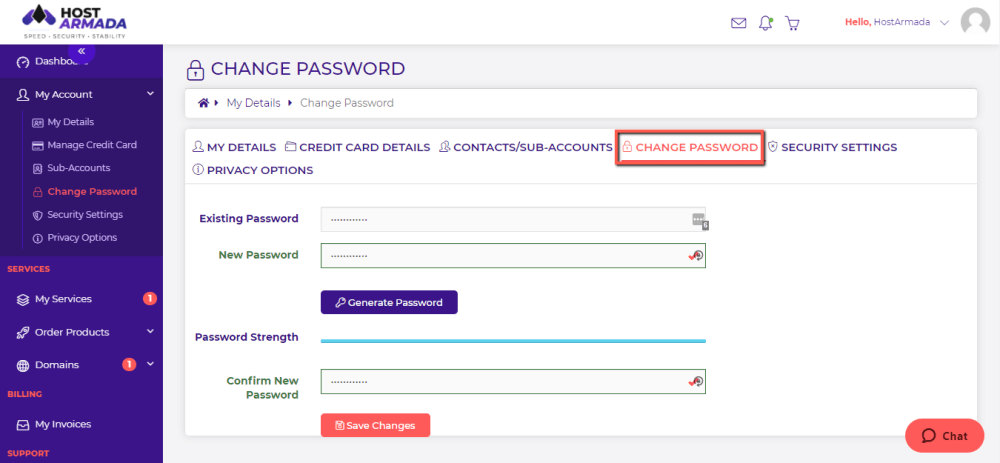Click the My Invoices envelope icon
Viewport: 1000px width, 463px height.
click(x=23, y=424)
